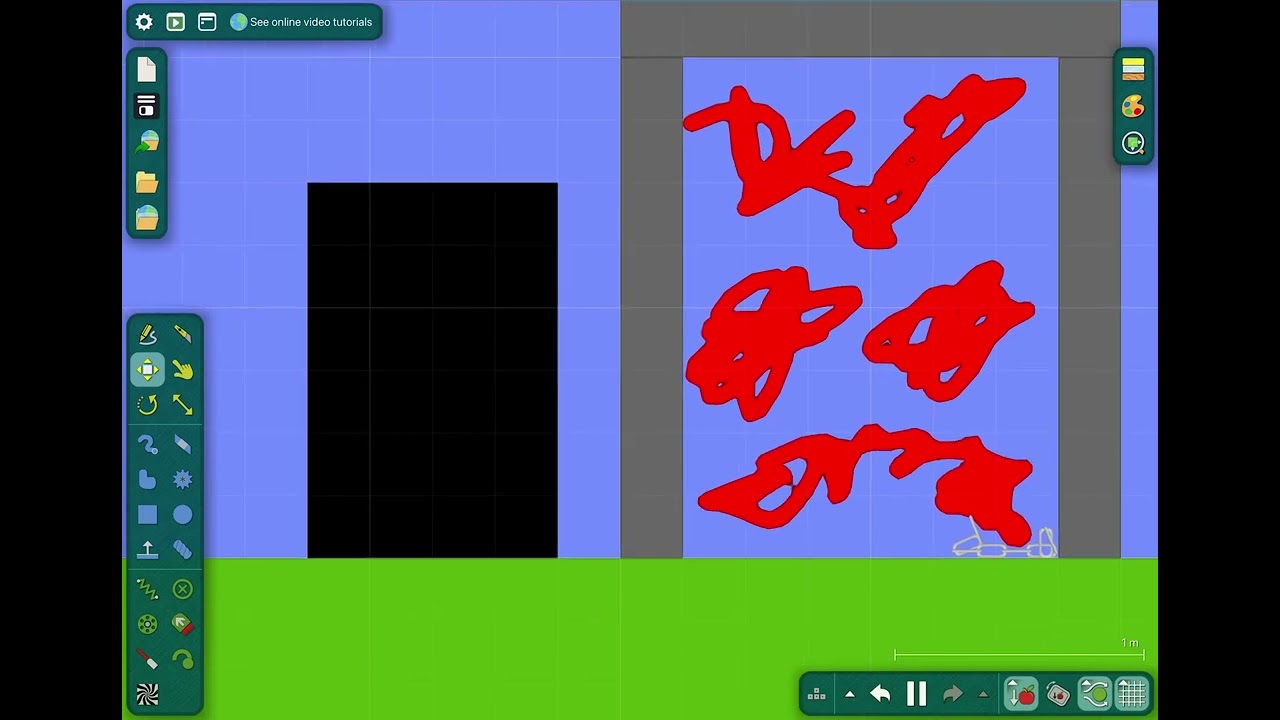Image resolution: width=1280 pixels, height=720 pixels.
Task: Create a new scene with the blank page icon
Action: pyautogui.click(x=147, y=69)
